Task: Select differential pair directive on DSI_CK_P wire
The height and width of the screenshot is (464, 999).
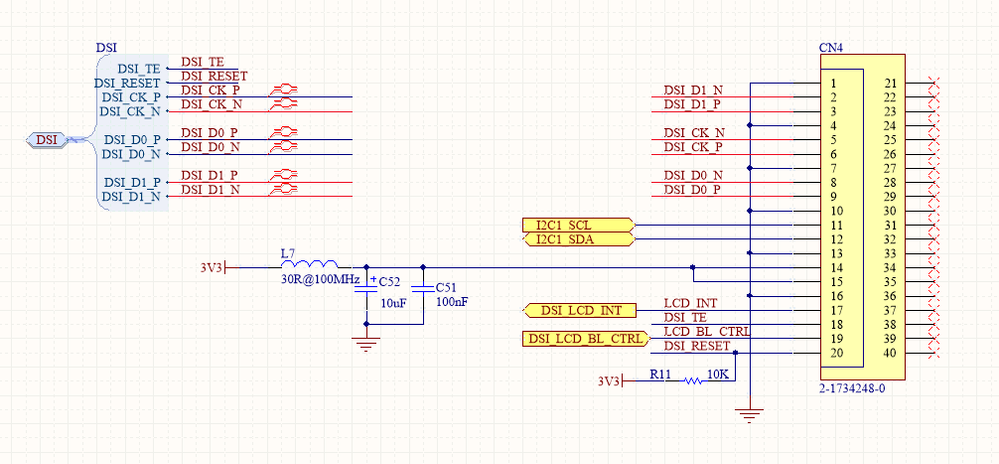Action: [x=284, y=90]
